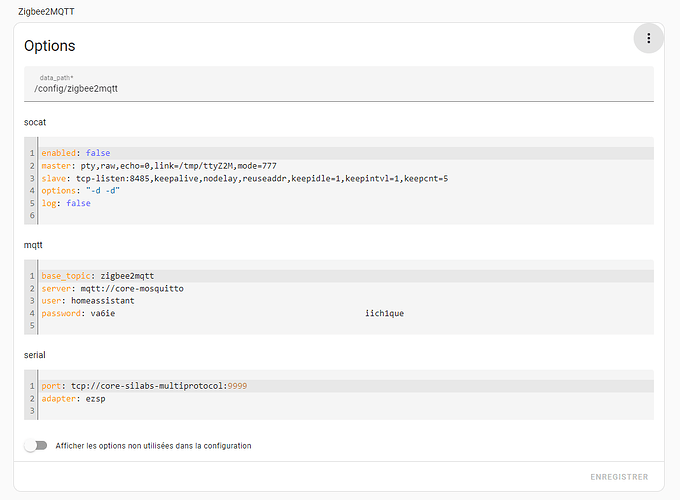This screenshot has width=680, height=500.
Task: Click the socat 'master: pty,raw,echo=0' line
Action: [x=347, y=166]
